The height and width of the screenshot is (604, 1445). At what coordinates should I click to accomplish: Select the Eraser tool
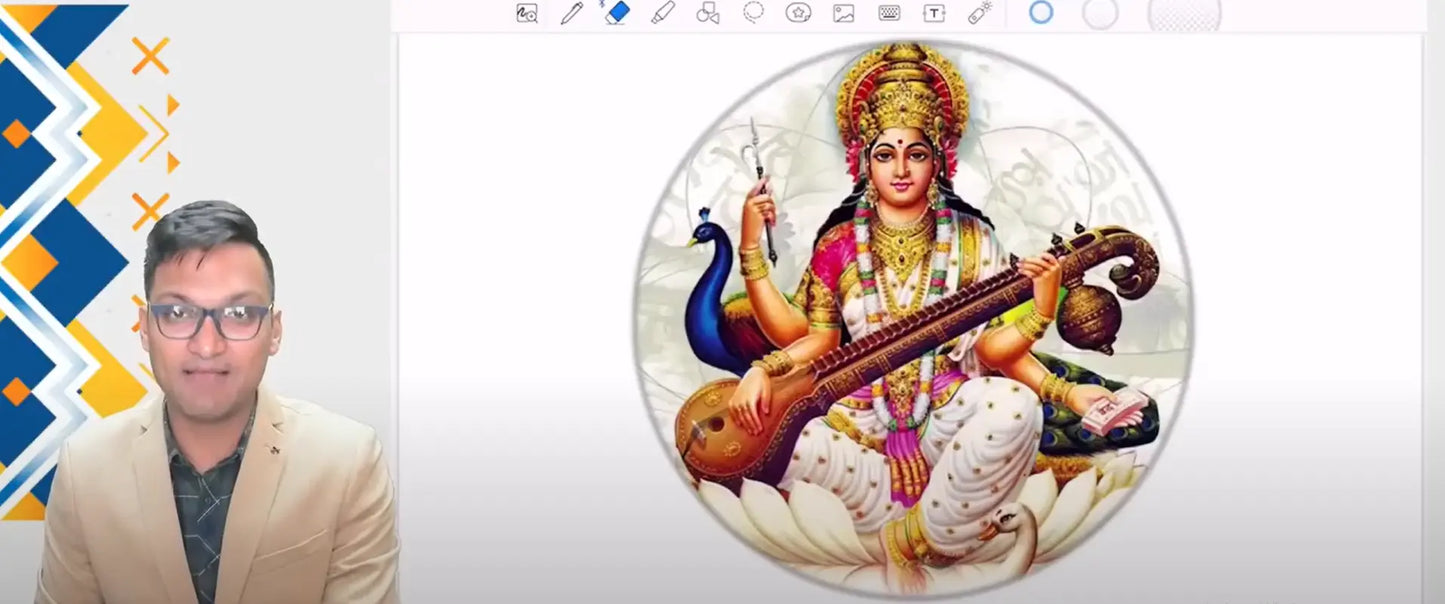(x=617, y=13)
